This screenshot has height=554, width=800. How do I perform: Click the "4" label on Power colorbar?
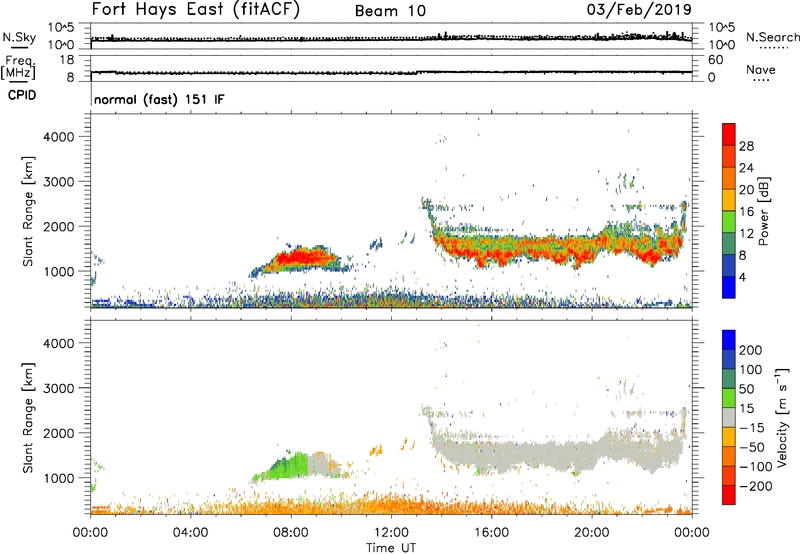coord(742,277)
